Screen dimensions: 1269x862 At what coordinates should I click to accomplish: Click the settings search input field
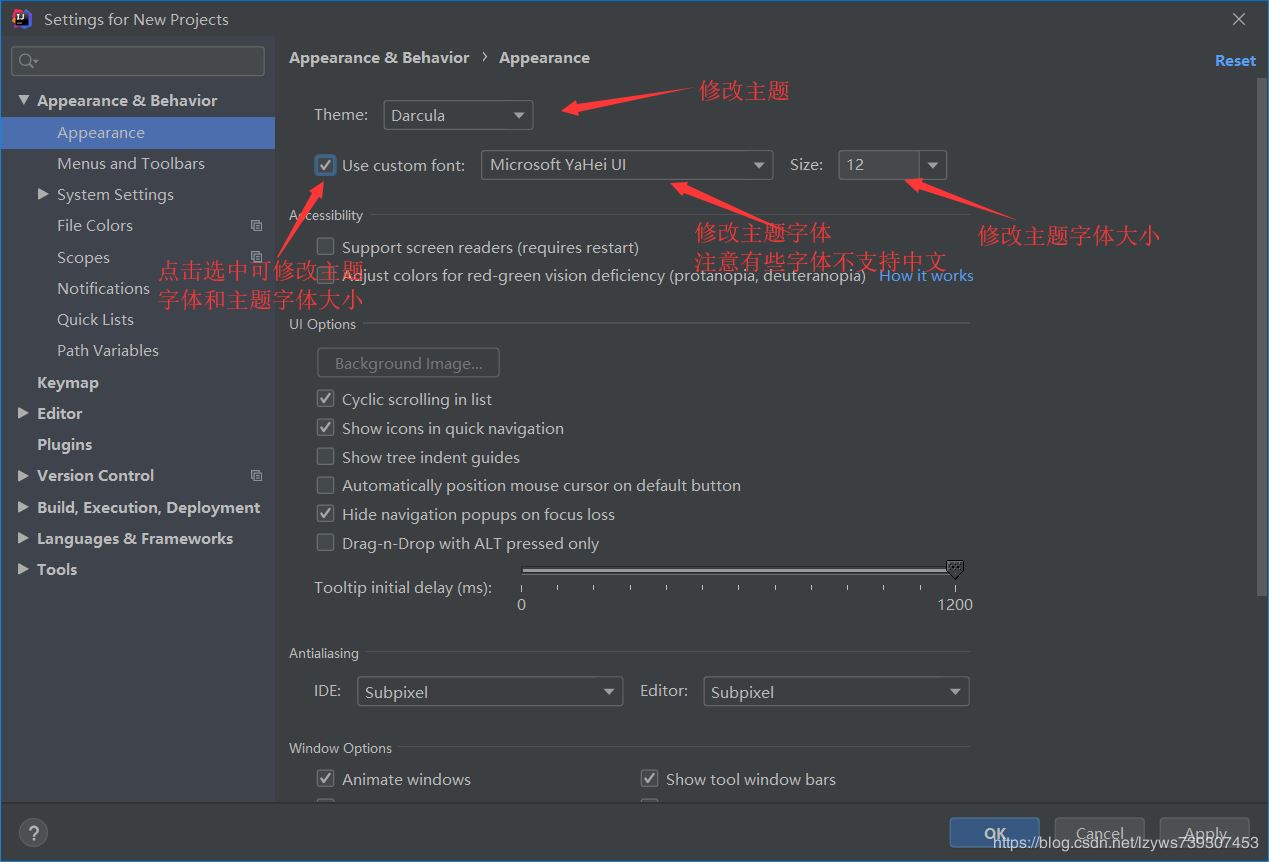[x=138, y=61]
